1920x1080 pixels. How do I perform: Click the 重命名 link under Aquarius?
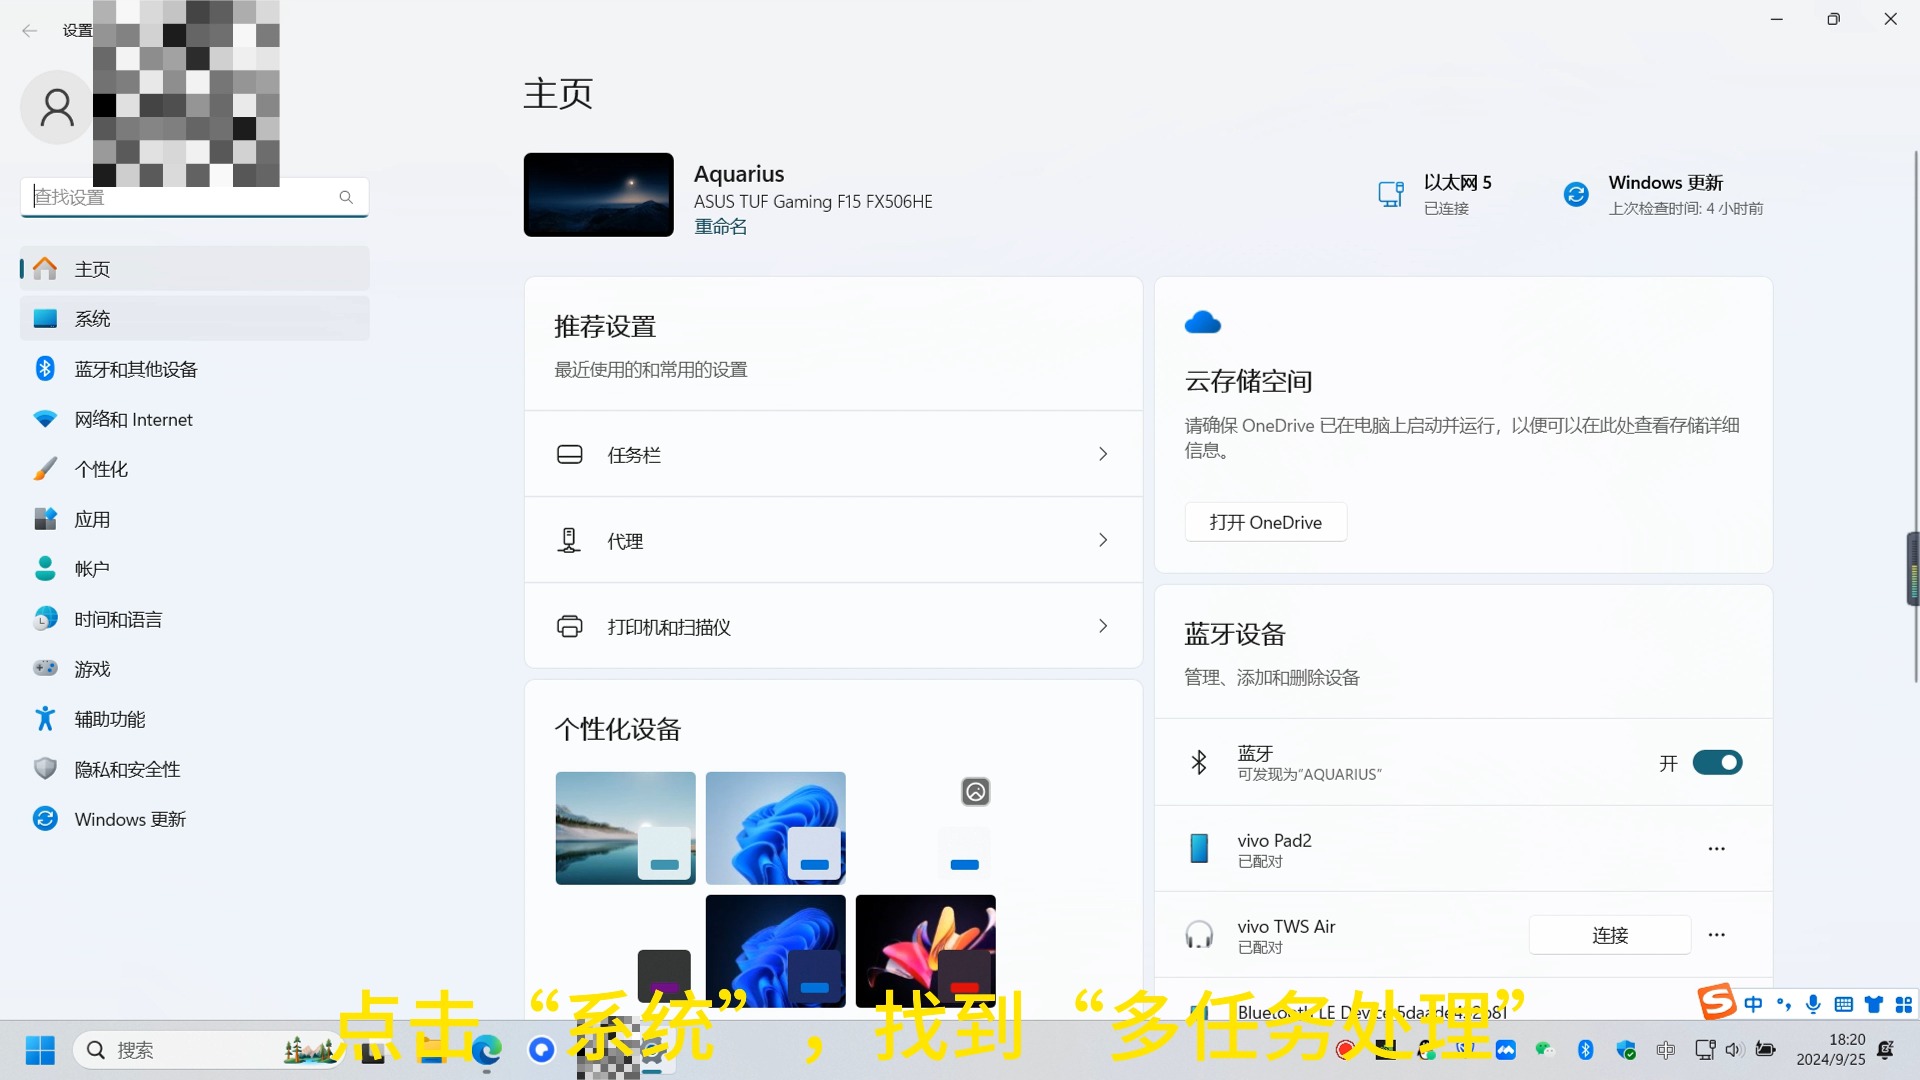pos(720,225)
